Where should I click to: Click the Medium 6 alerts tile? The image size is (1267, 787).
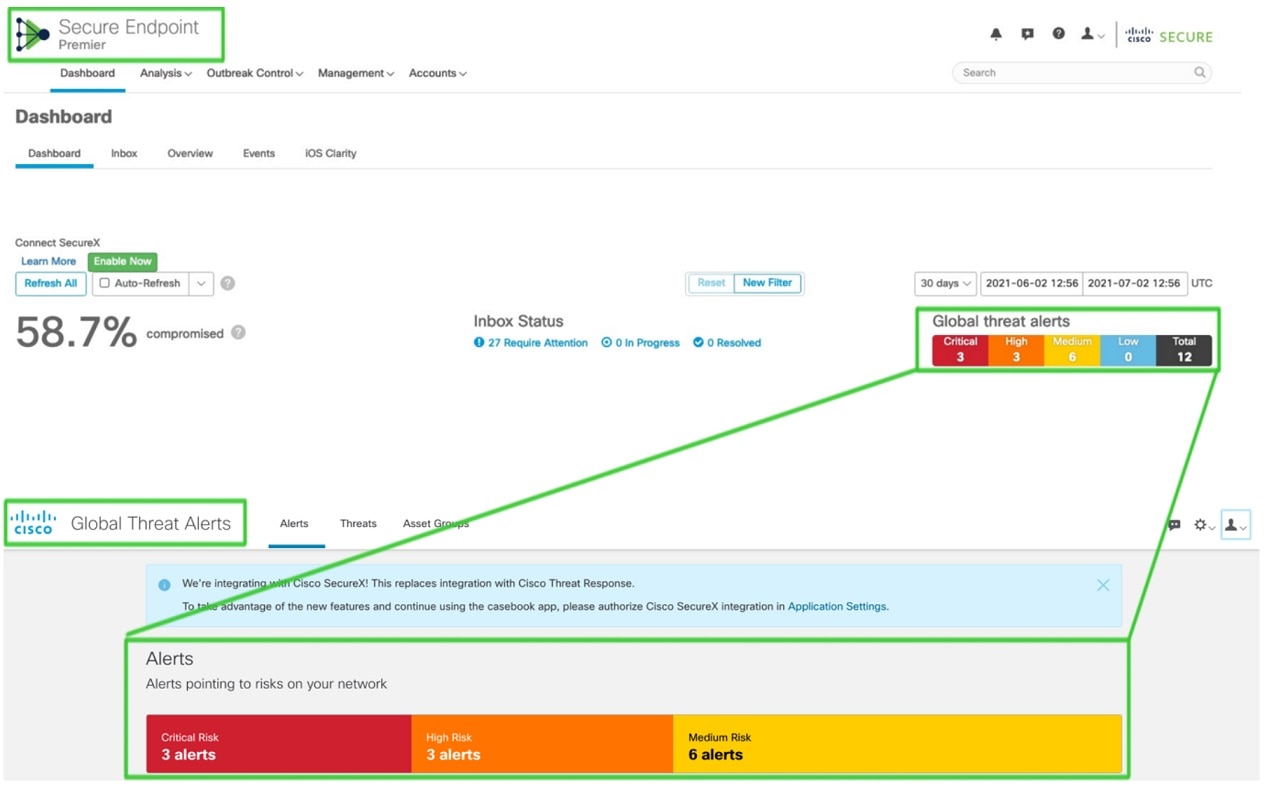click(1072, 350)
